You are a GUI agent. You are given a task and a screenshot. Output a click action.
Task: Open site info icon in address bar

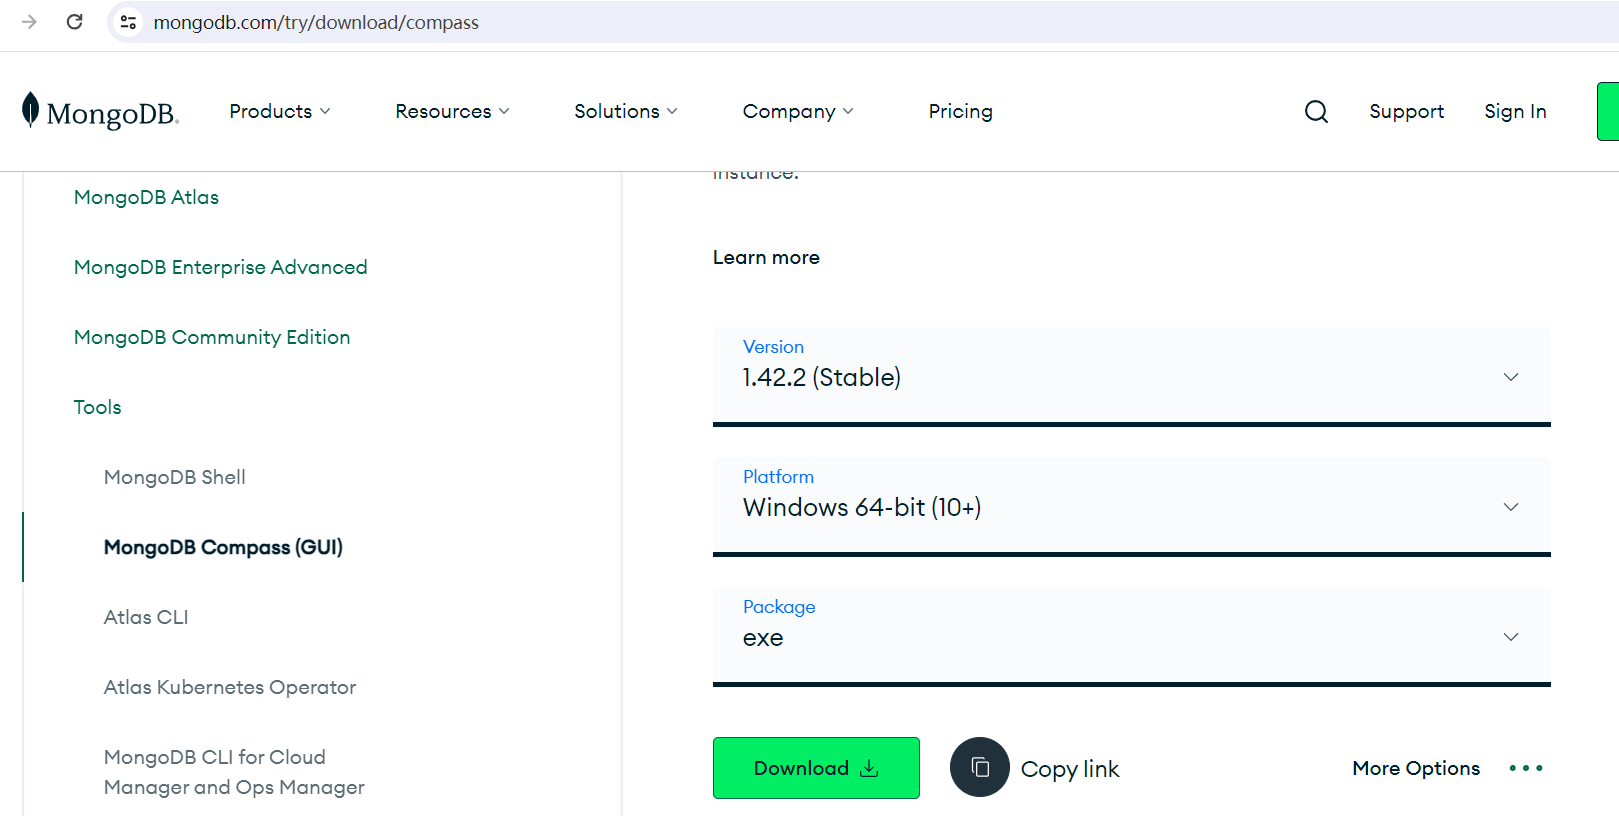click(x=128, y=22)
